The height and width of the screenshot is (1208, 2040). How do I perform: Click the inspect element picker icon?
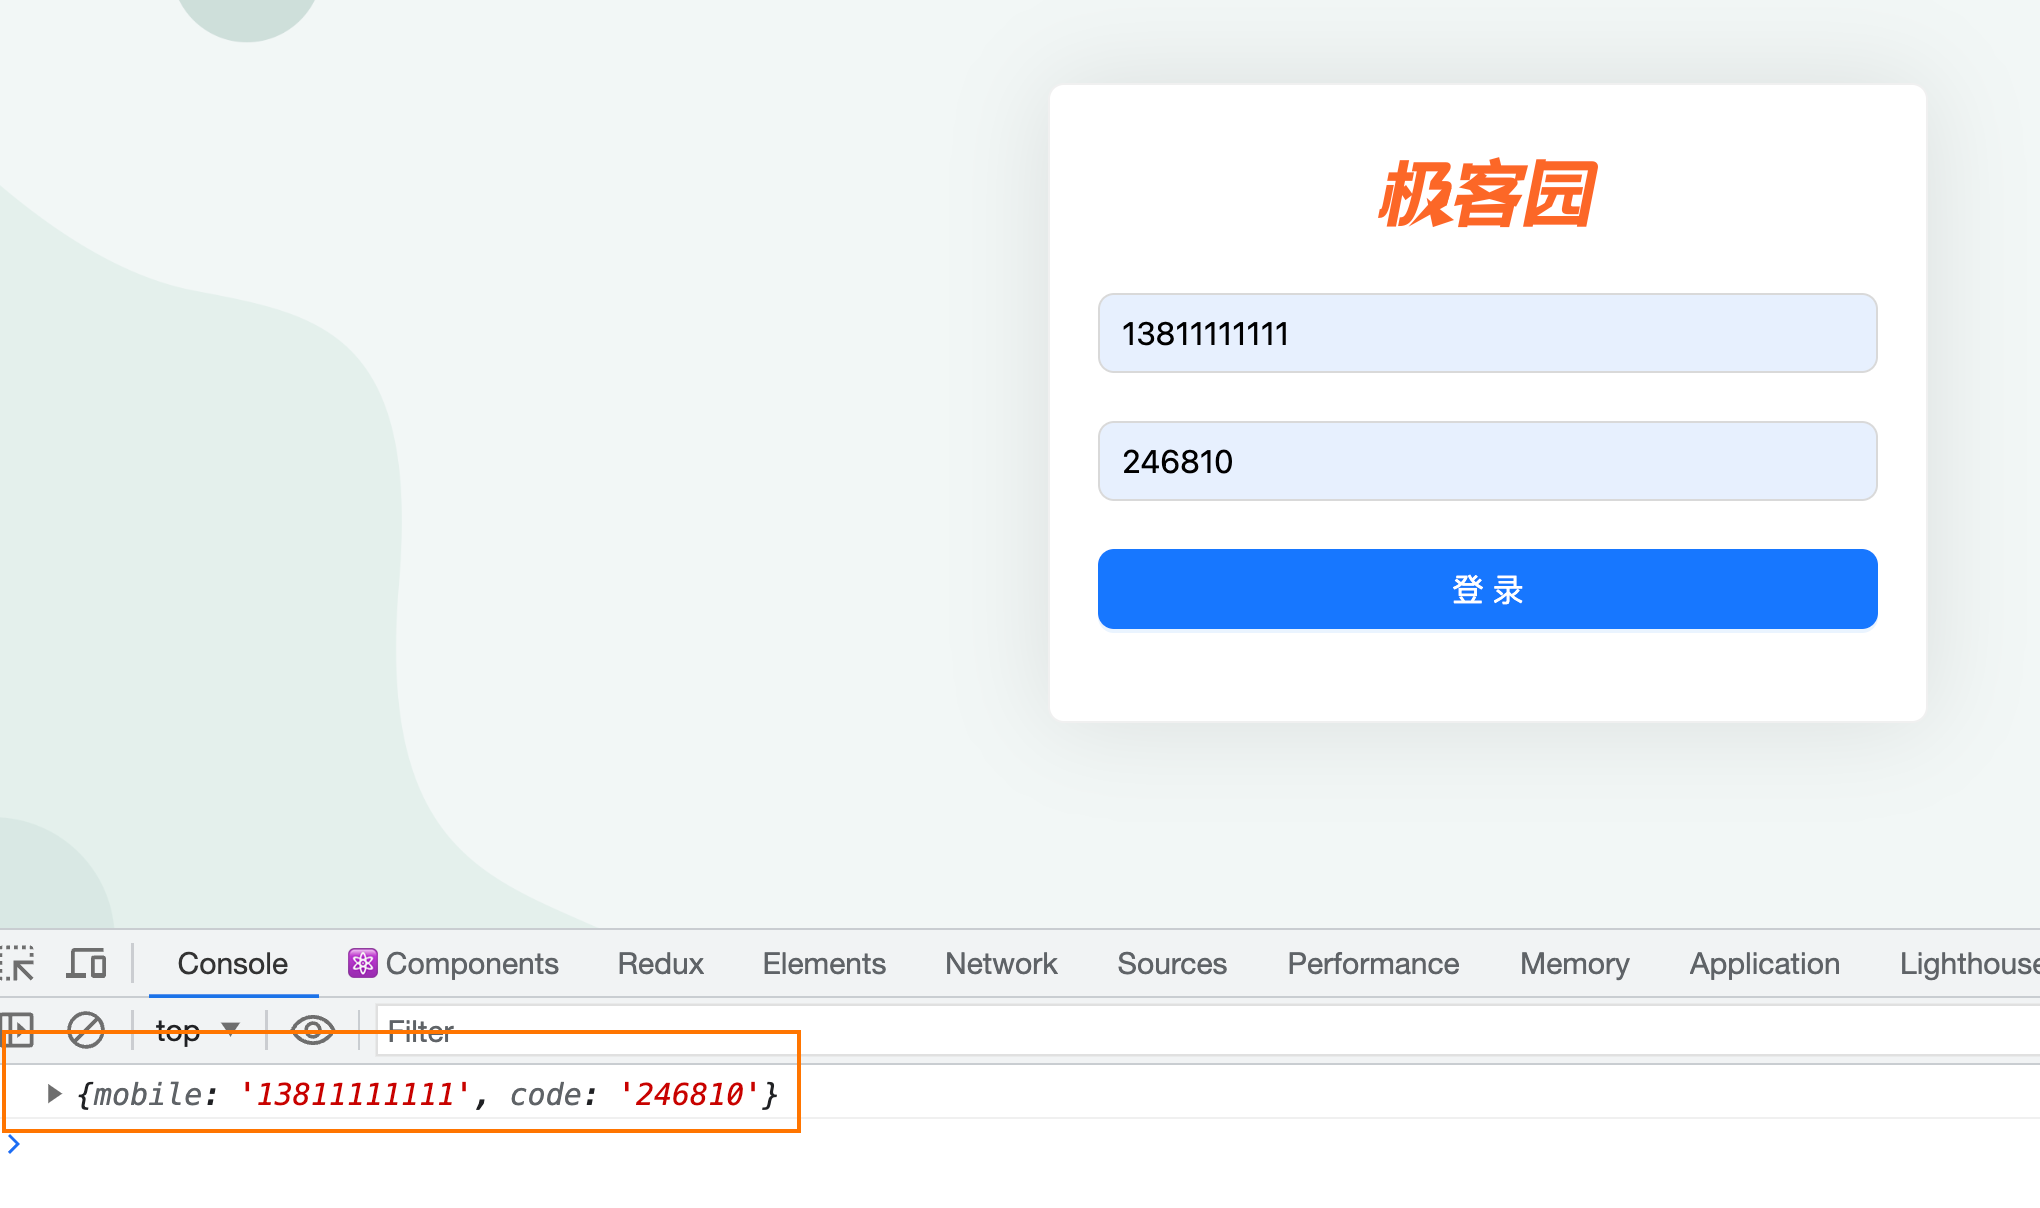click(x=18, y=964)
